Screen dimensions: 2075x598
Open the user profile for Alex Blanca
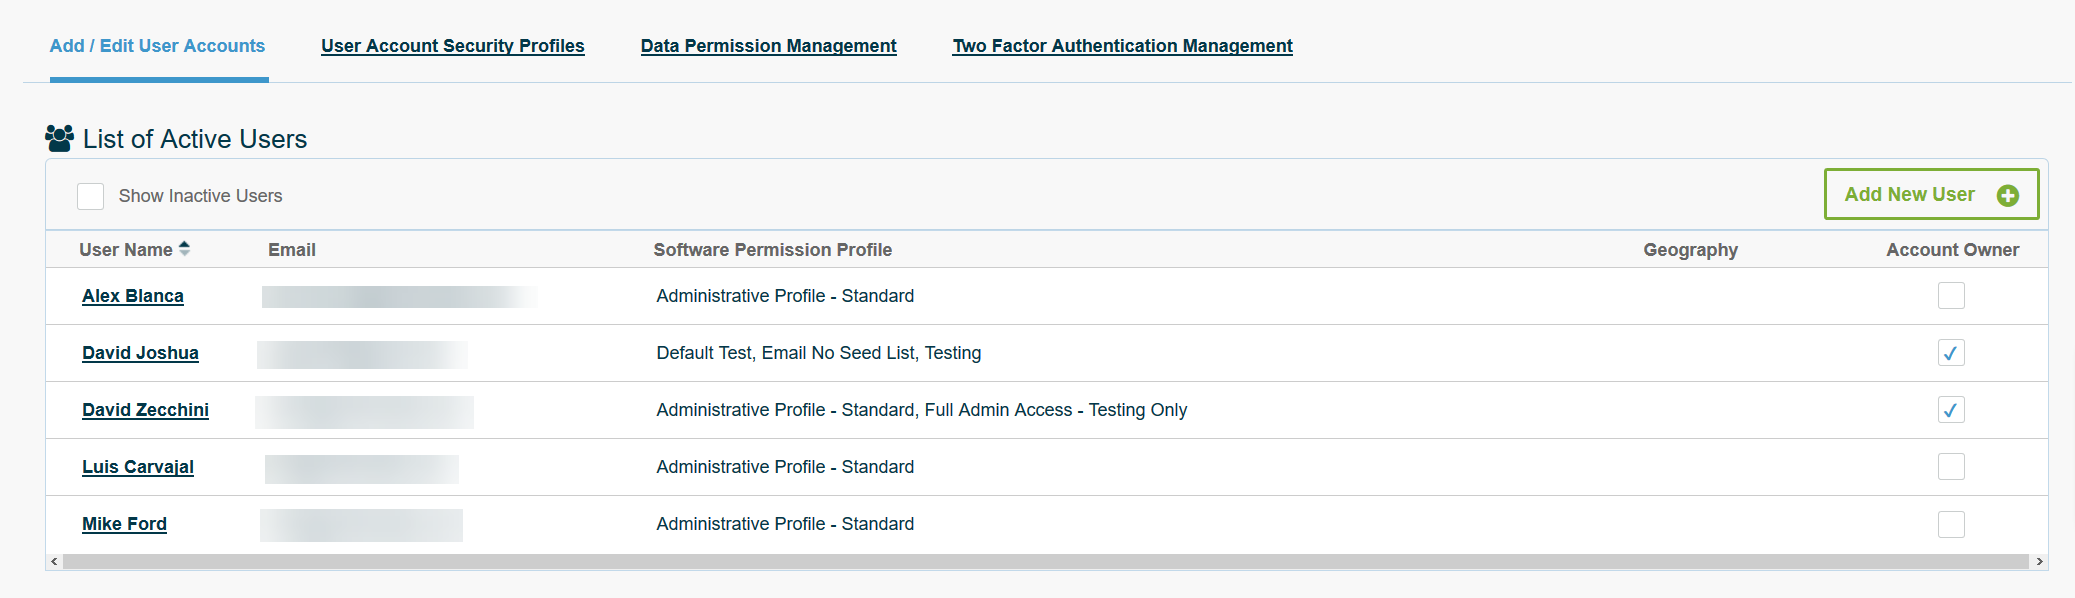pos(132,296)
